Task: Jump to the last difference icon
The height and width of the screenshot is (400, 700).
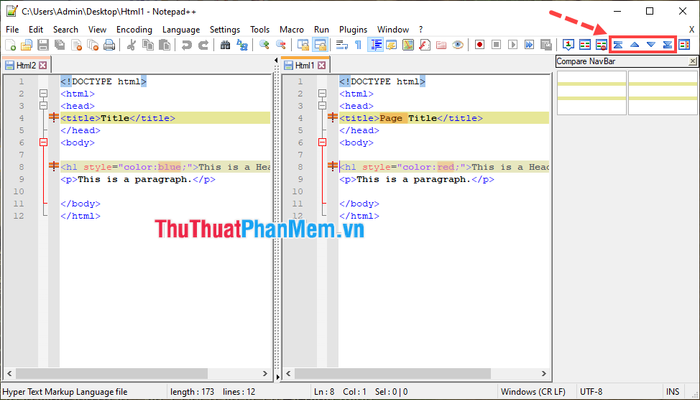Action: click(667, 45)
